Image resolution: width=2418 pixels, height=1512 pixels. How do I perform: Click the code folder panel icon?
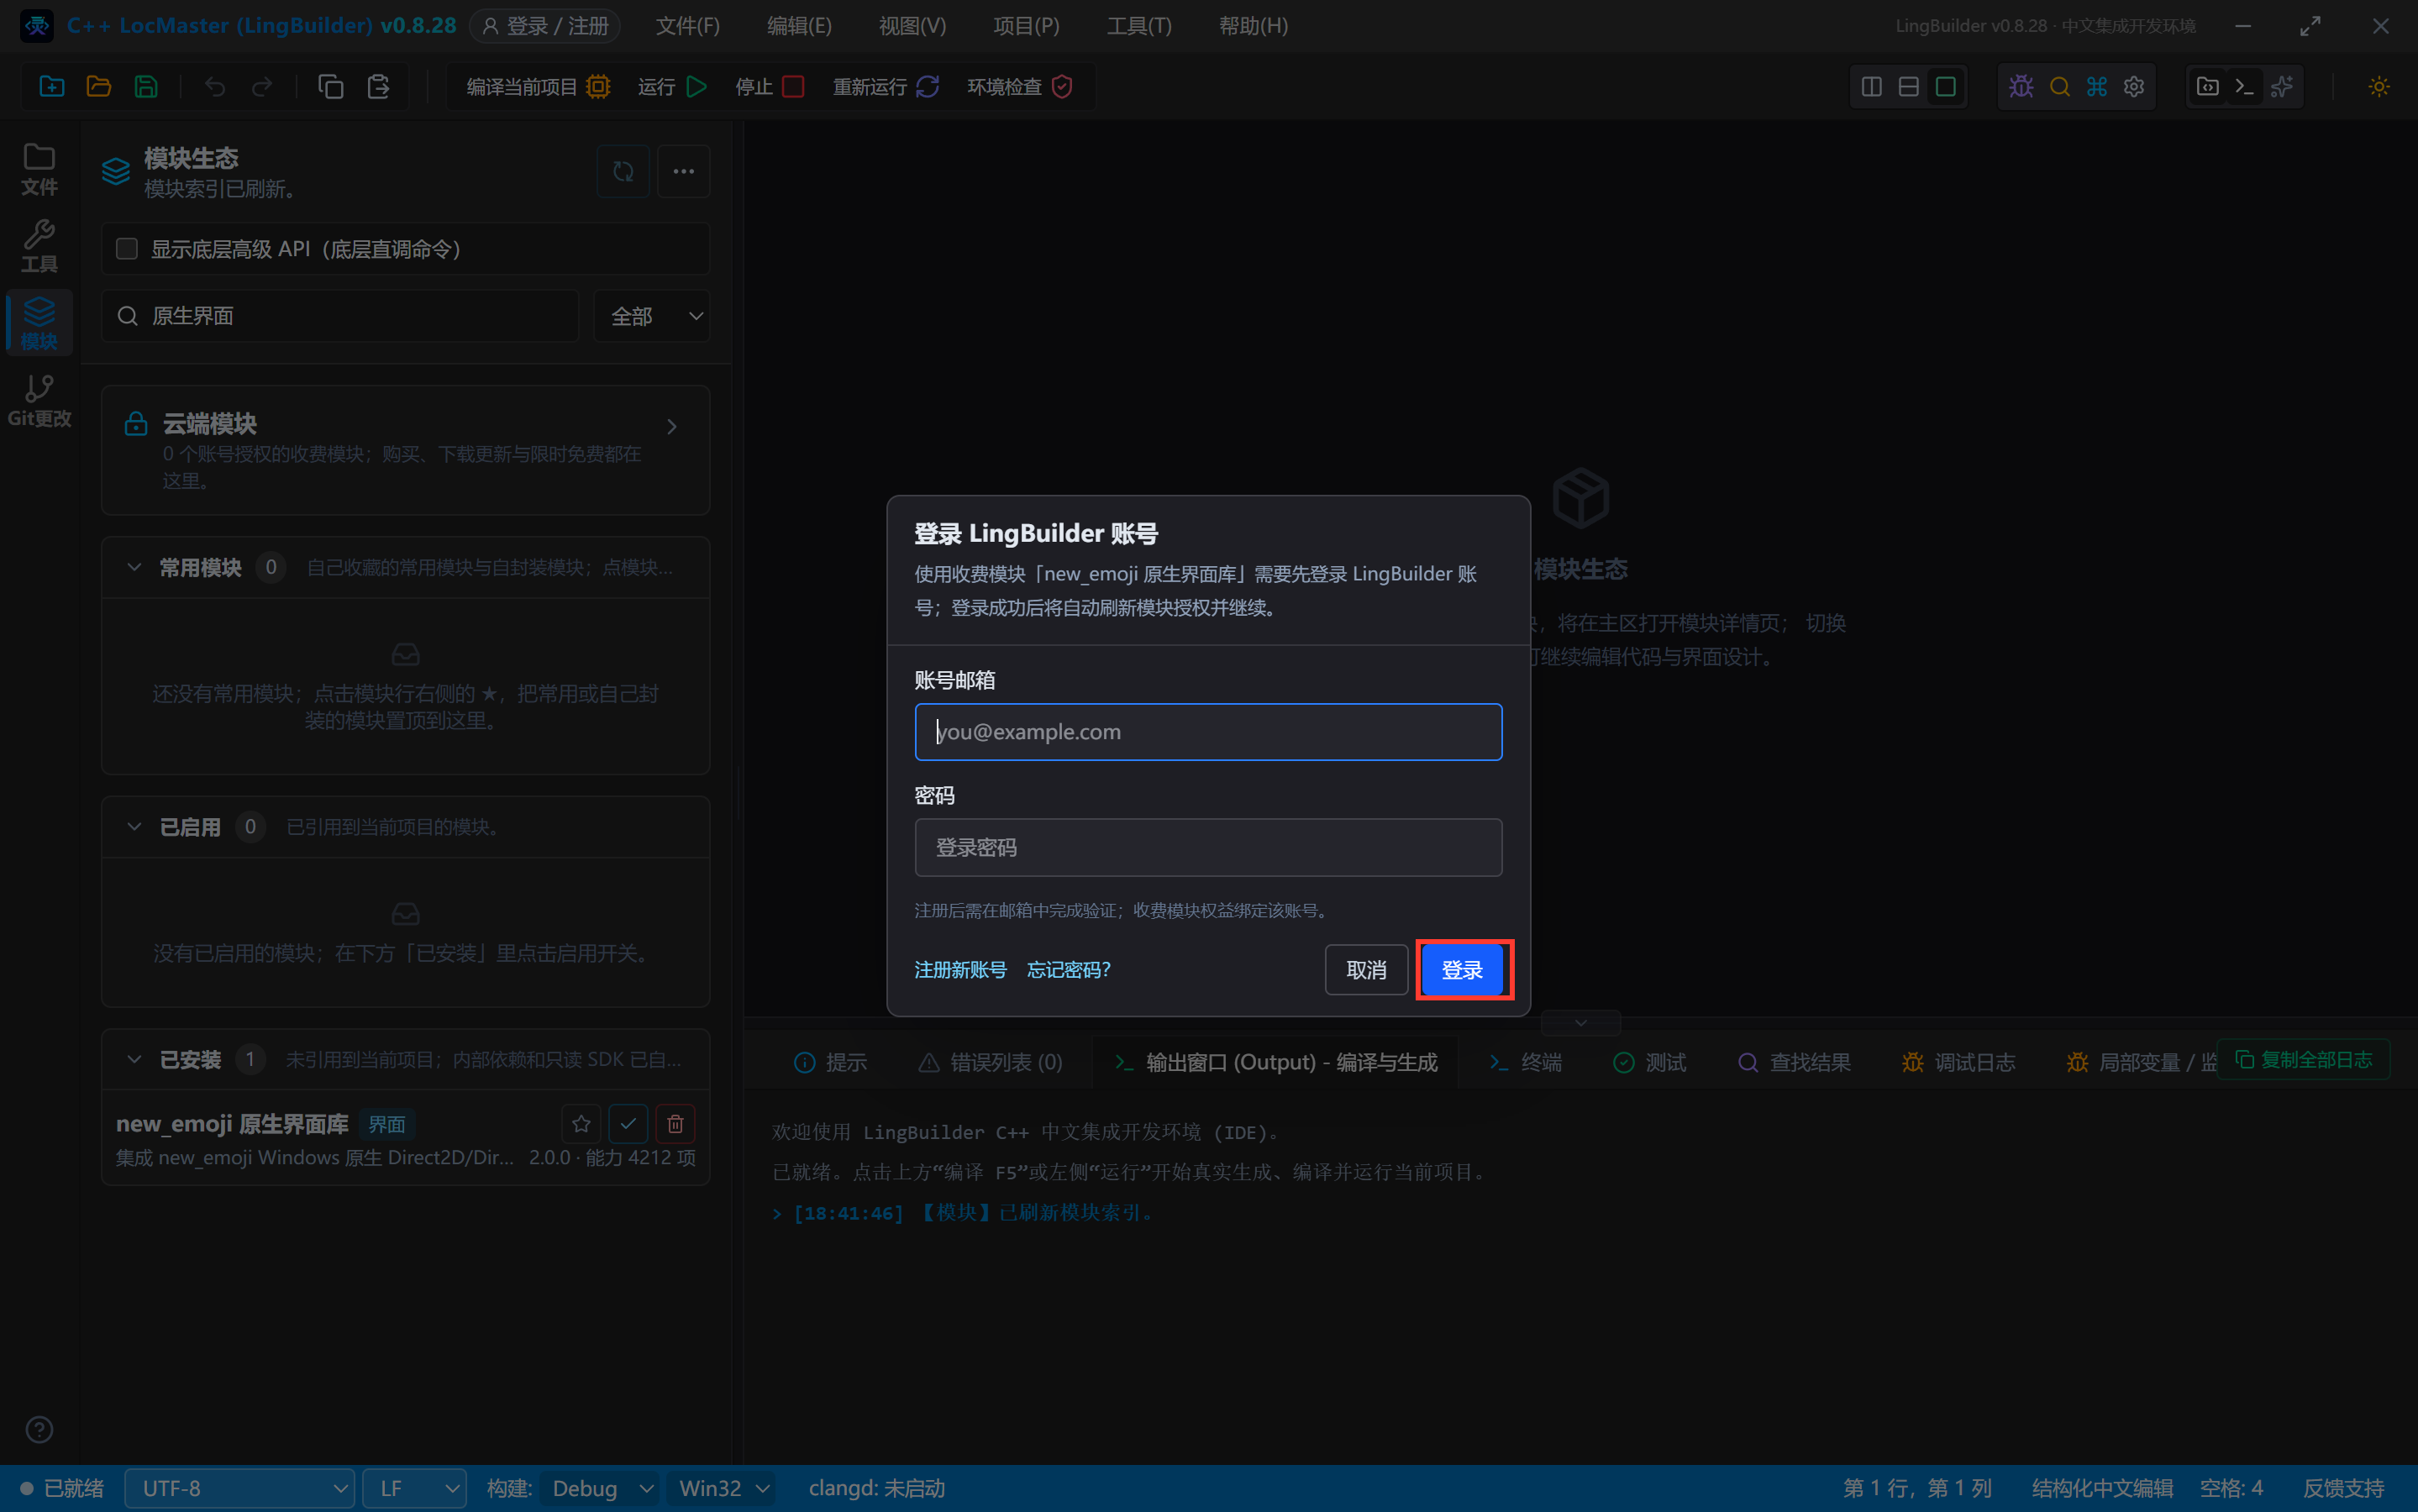[2207, 87]
